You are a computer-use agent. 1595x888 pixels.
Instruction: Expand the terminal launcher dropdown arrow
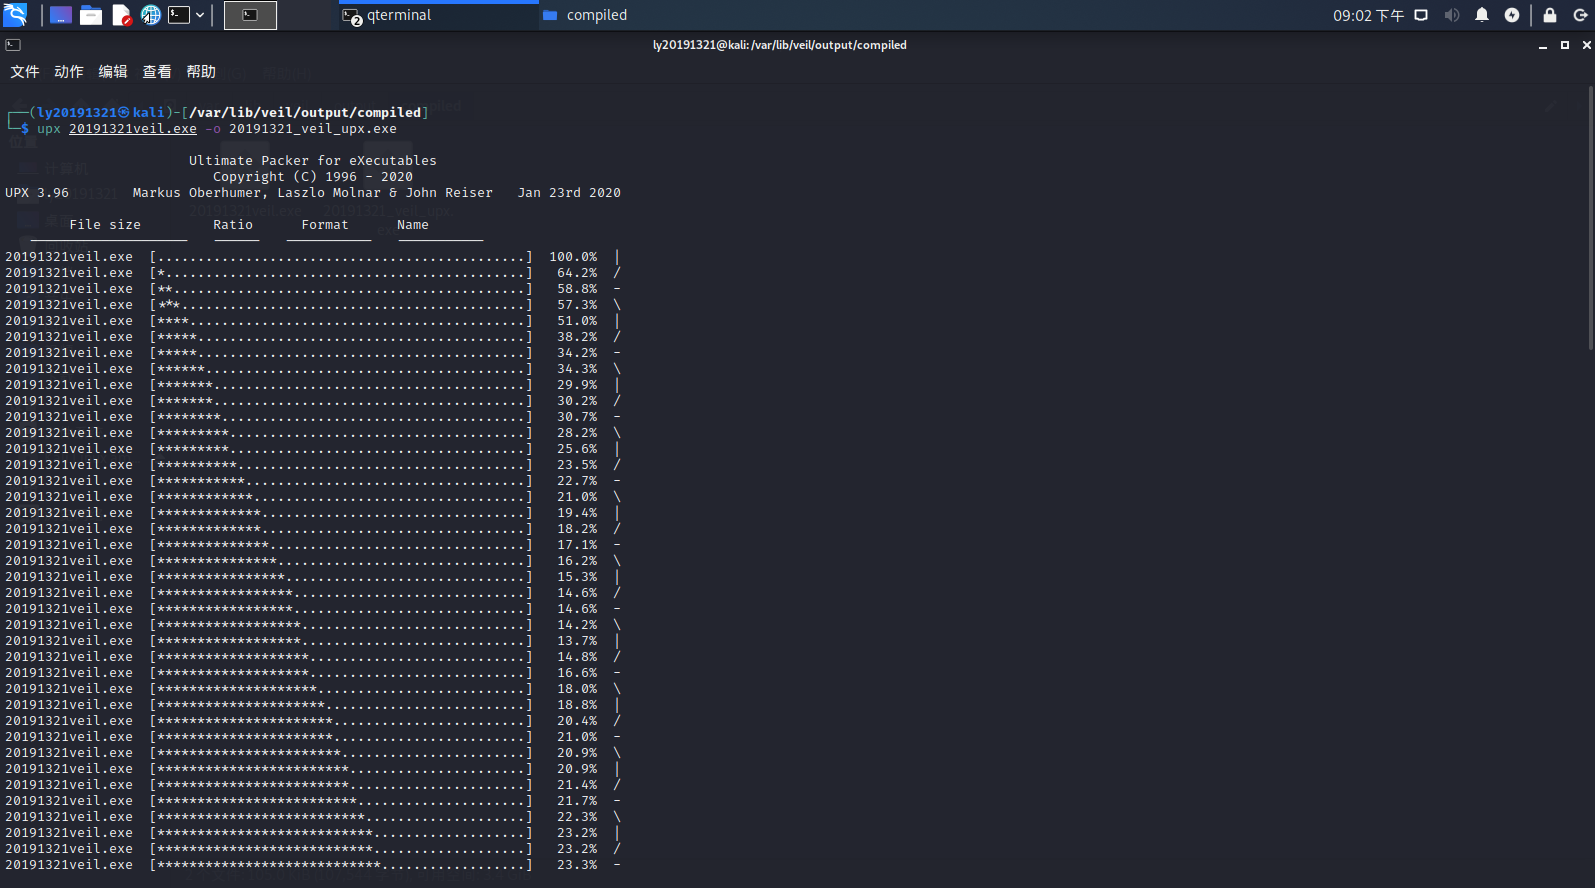coord(200,15)
